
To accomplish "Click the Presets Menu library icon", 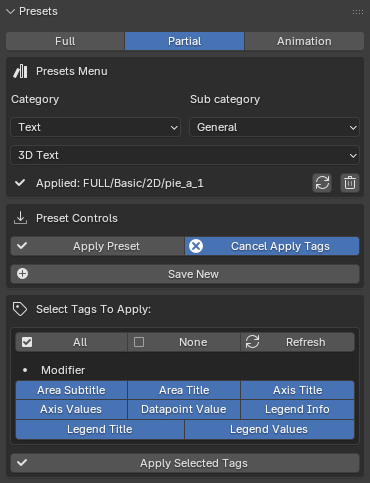I will tap(20, 71).
